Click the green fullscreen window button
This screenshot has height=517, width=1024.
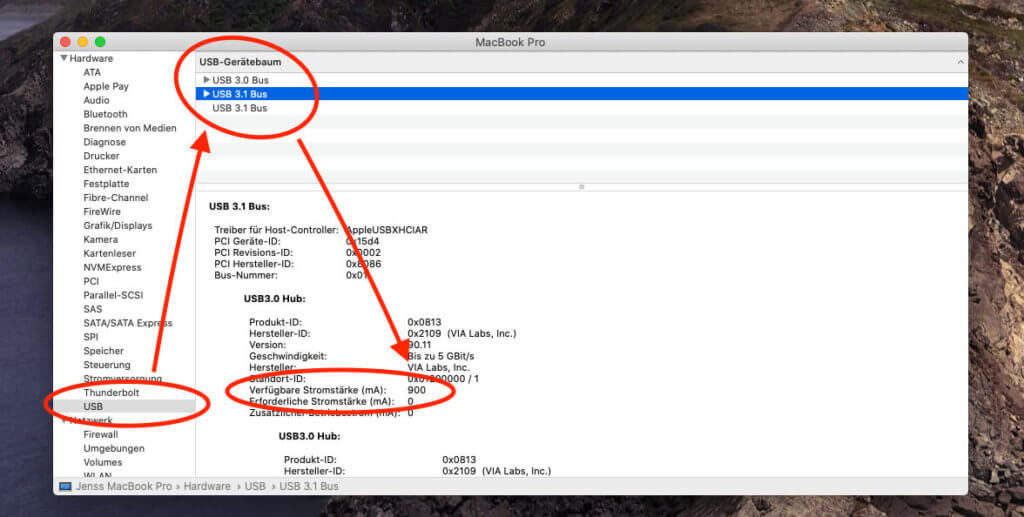tap(100, 42)
